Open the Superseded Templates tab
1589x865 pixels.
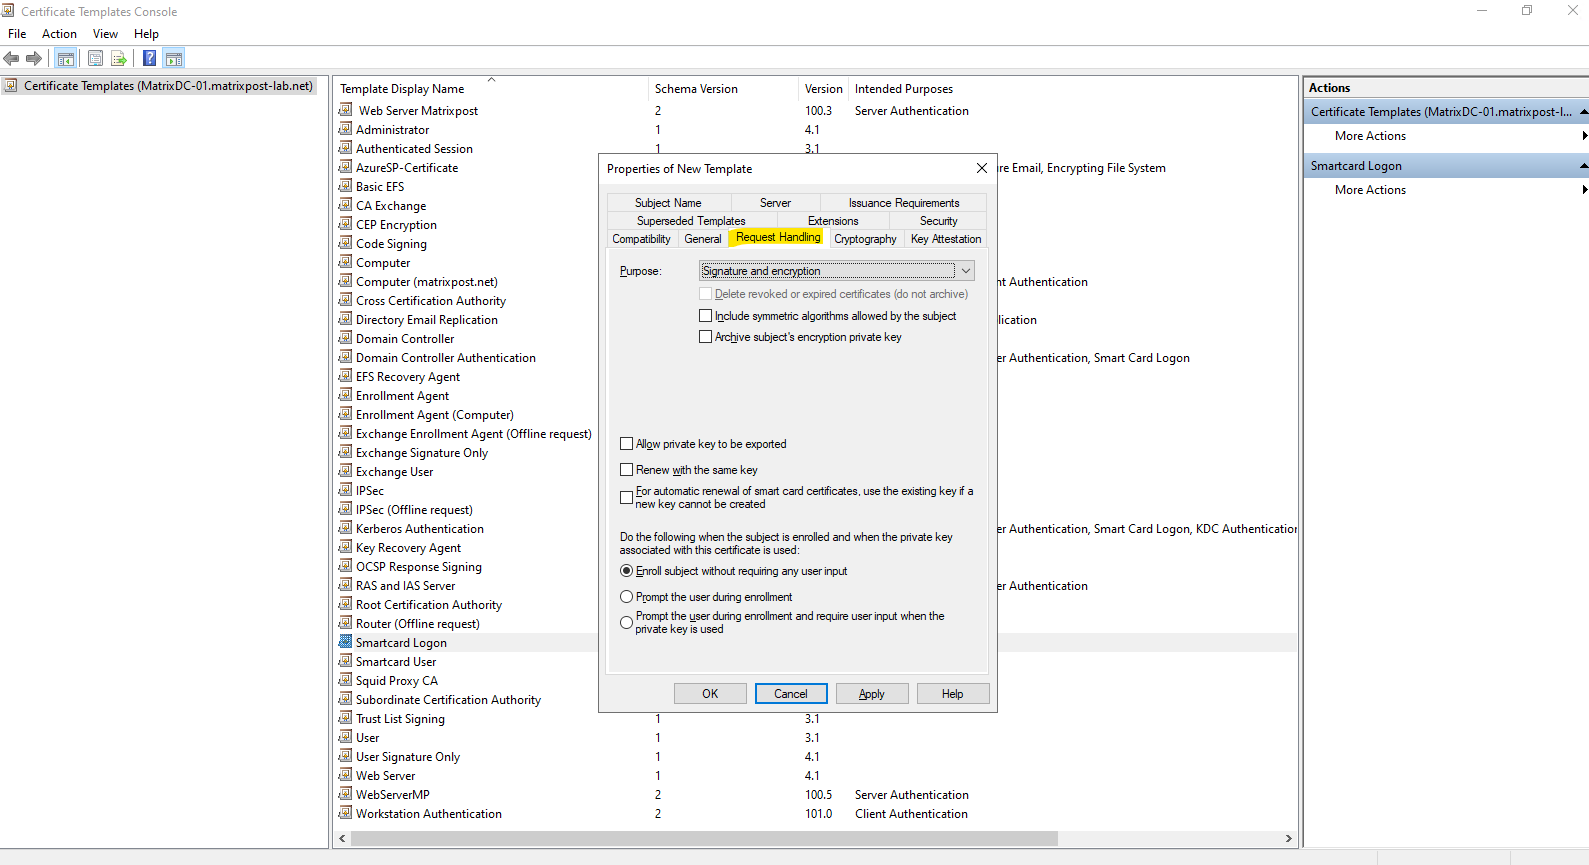click(691, 221)
